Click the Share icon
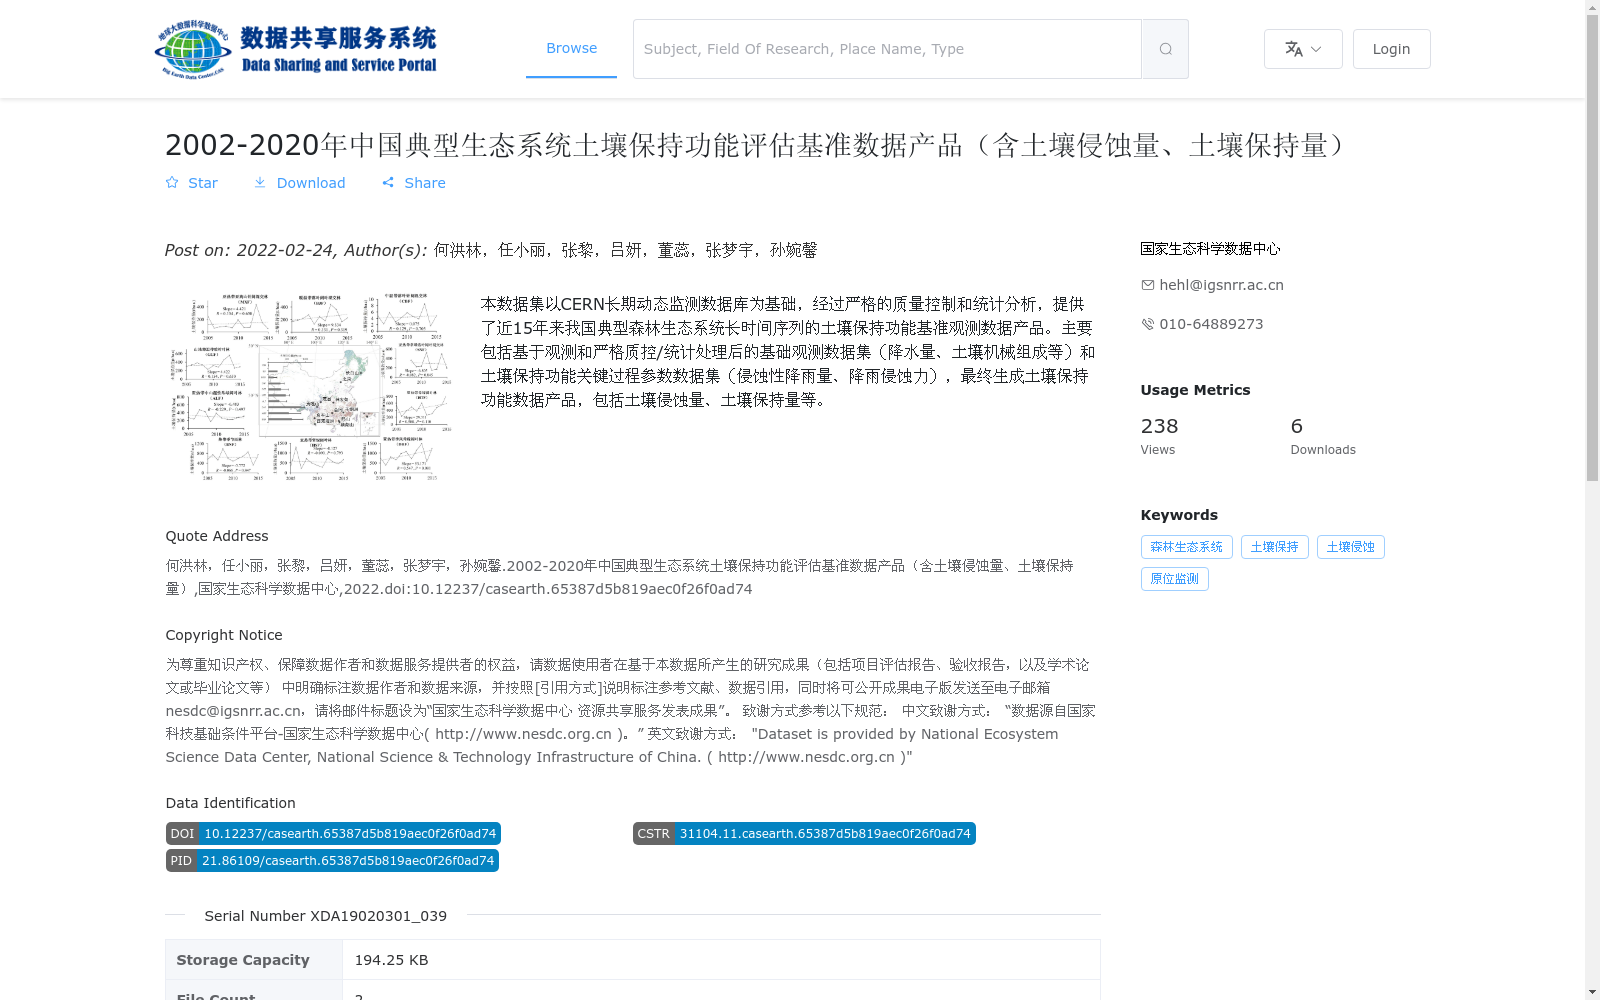The width and height of the screenshot is (1600, 1000). (388, 183)
